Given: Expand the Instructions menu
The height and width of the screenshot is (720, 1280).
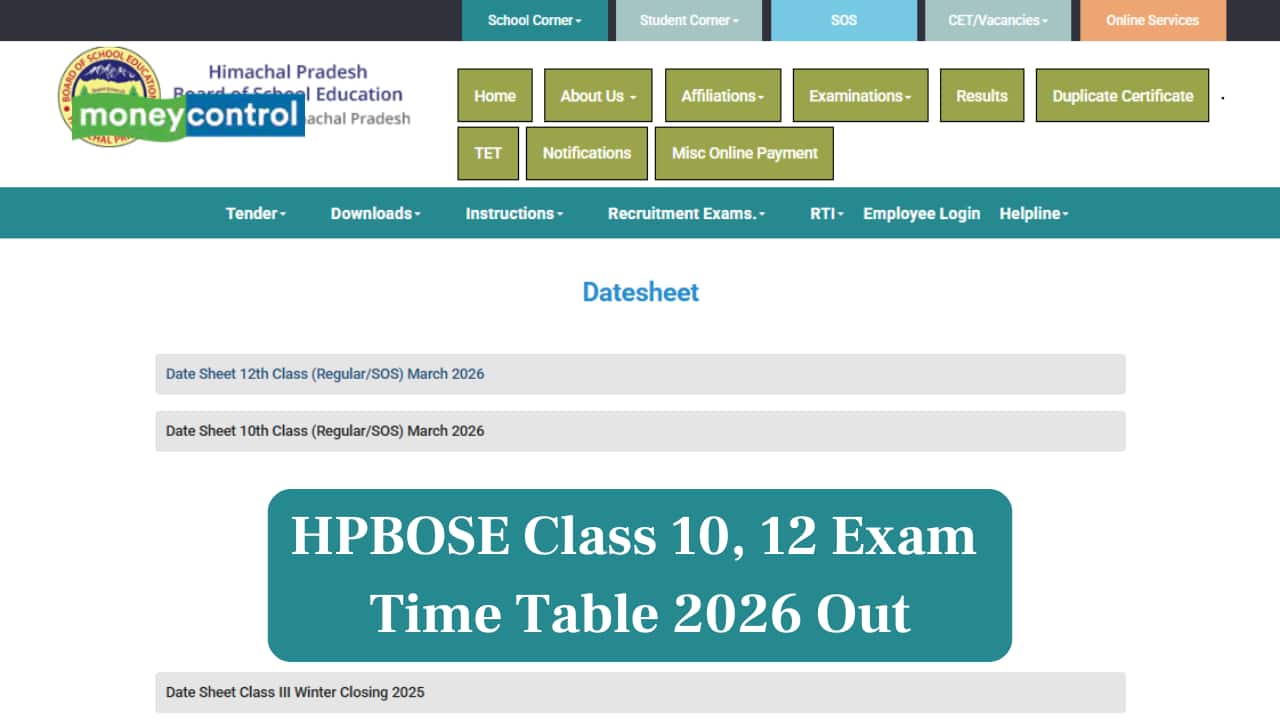Looking at the screenshot, I should pyautogui.click(x=514, y=213).
